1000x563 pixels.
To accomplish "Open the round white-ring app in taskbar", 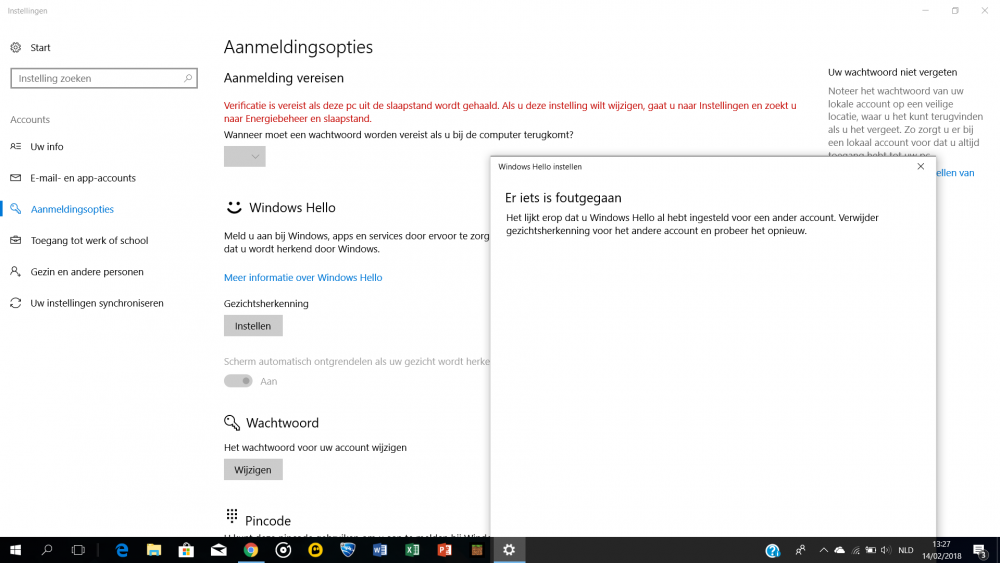I will [283, 550].
